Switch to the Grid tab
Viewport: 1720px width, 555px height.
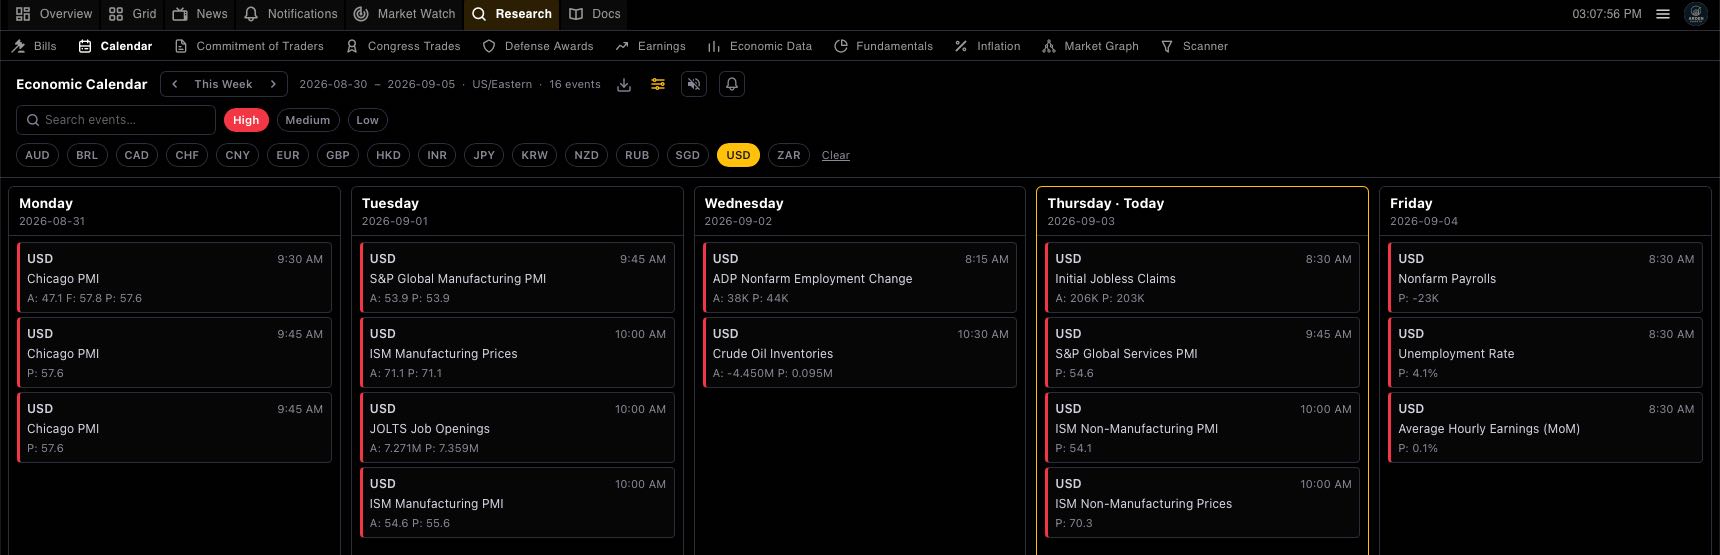pyautogui.click(x=133, y=14)
